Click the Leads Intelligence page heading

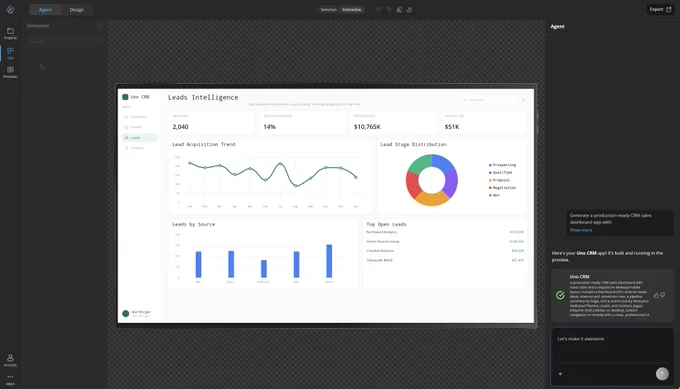coord(203,98)
